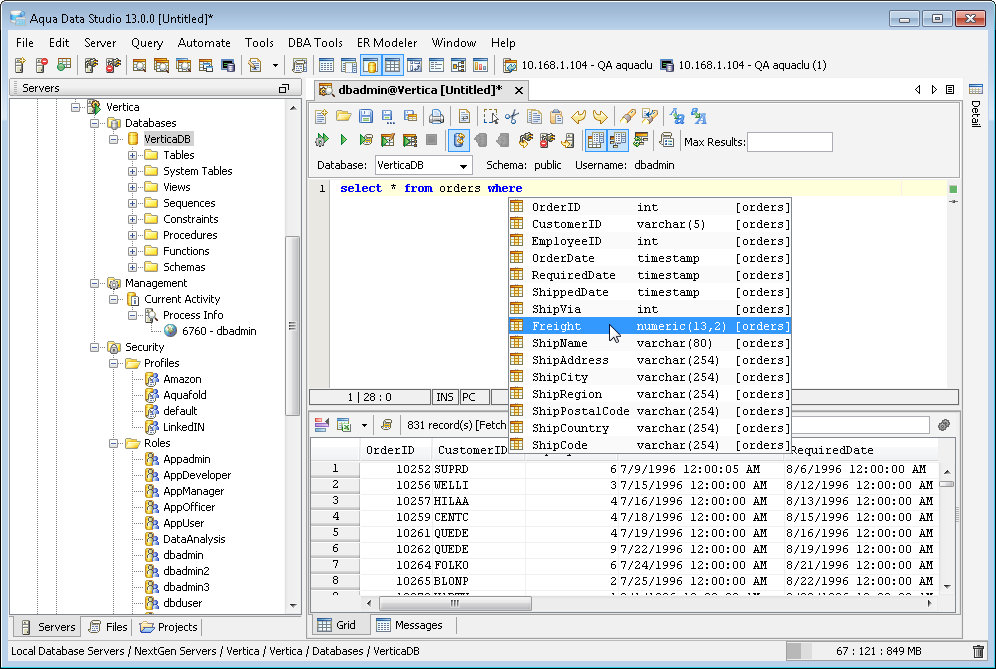Screen dimensions: 996x669
Task: Toggle the second highlighted results layout button
Action: coord(617,140)
